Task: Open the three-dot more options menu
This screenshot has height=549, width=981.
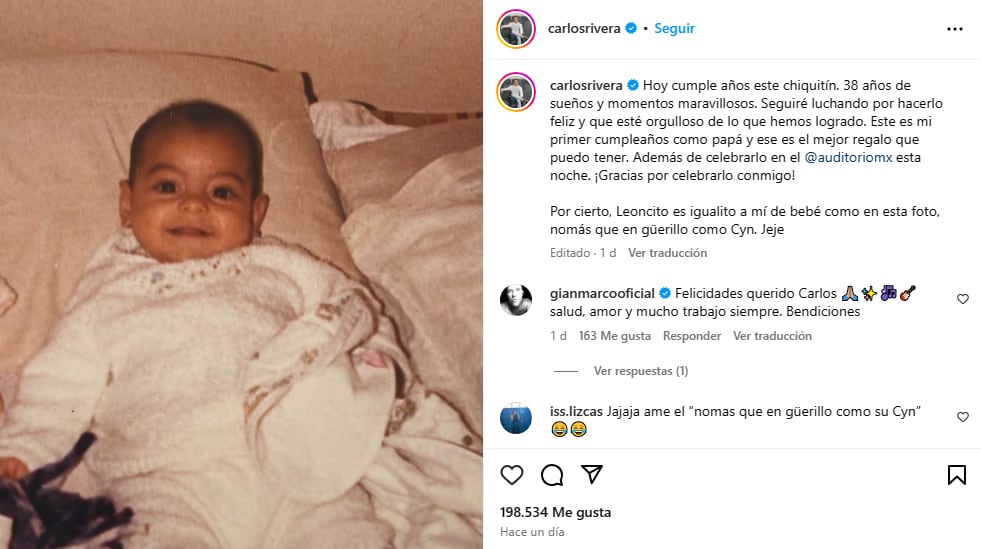Action: coord(955,29)
